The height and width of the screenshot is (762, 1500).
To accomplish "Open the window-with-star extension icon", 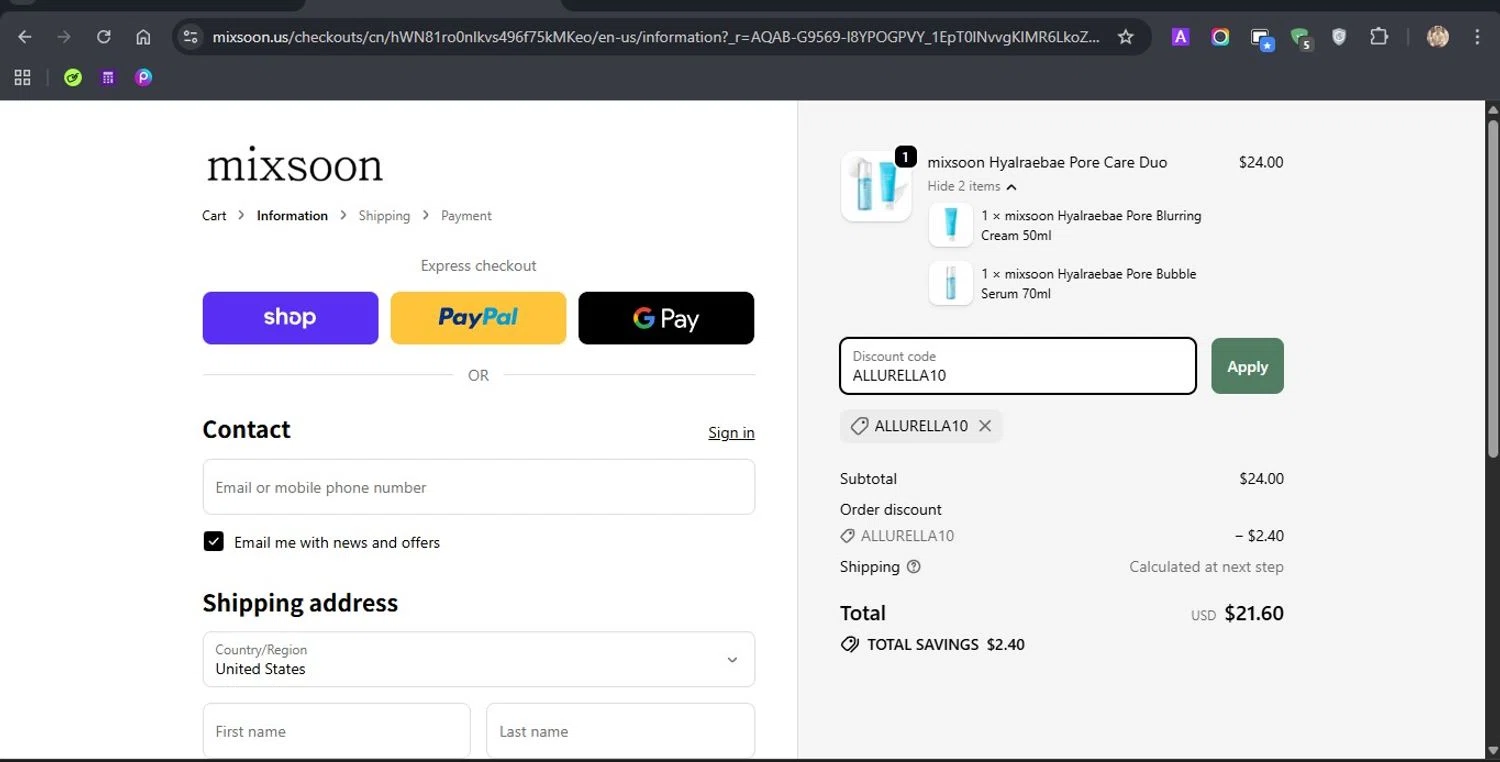I will click(x=1261, y=38).
